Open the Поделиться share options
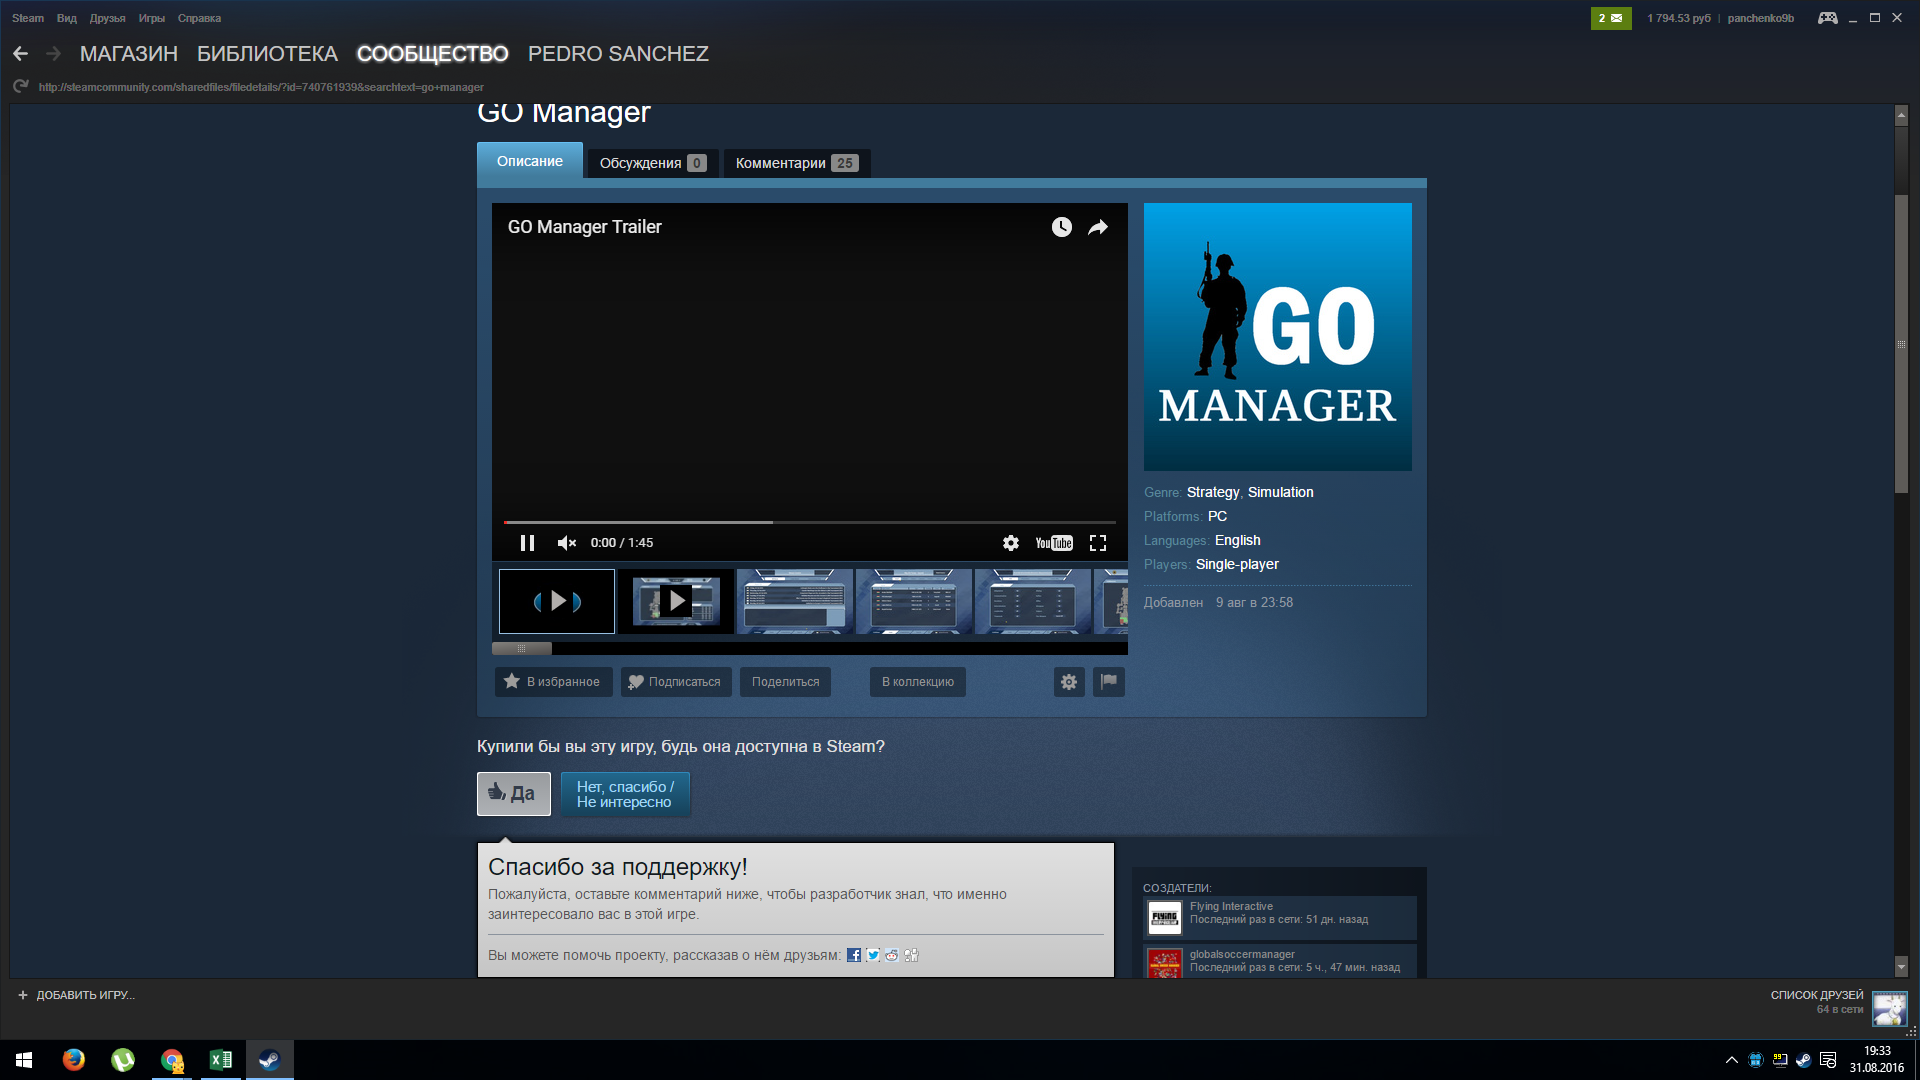This screenshot has width=1920, height=1080. pos(785,682)
